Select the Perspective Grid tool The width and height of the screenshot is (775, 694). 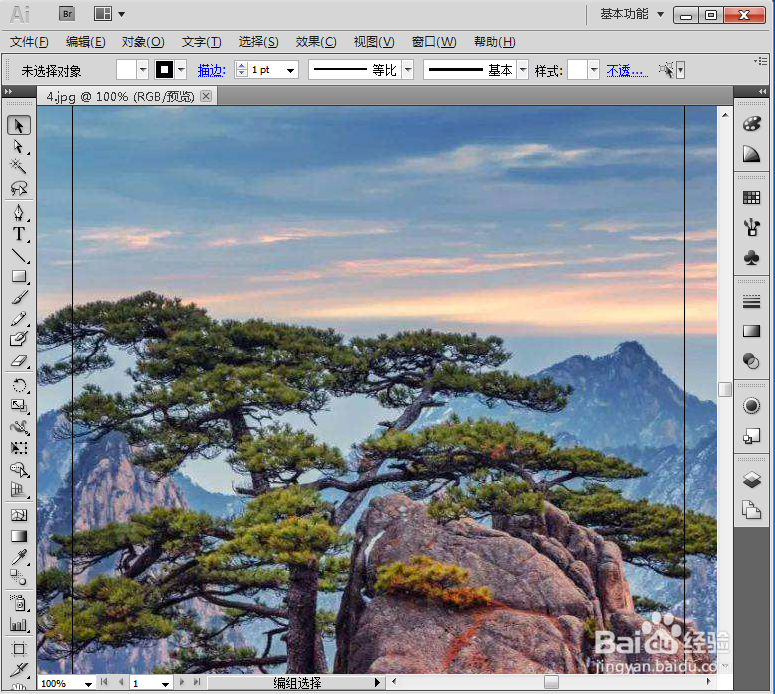coord(19,490)
